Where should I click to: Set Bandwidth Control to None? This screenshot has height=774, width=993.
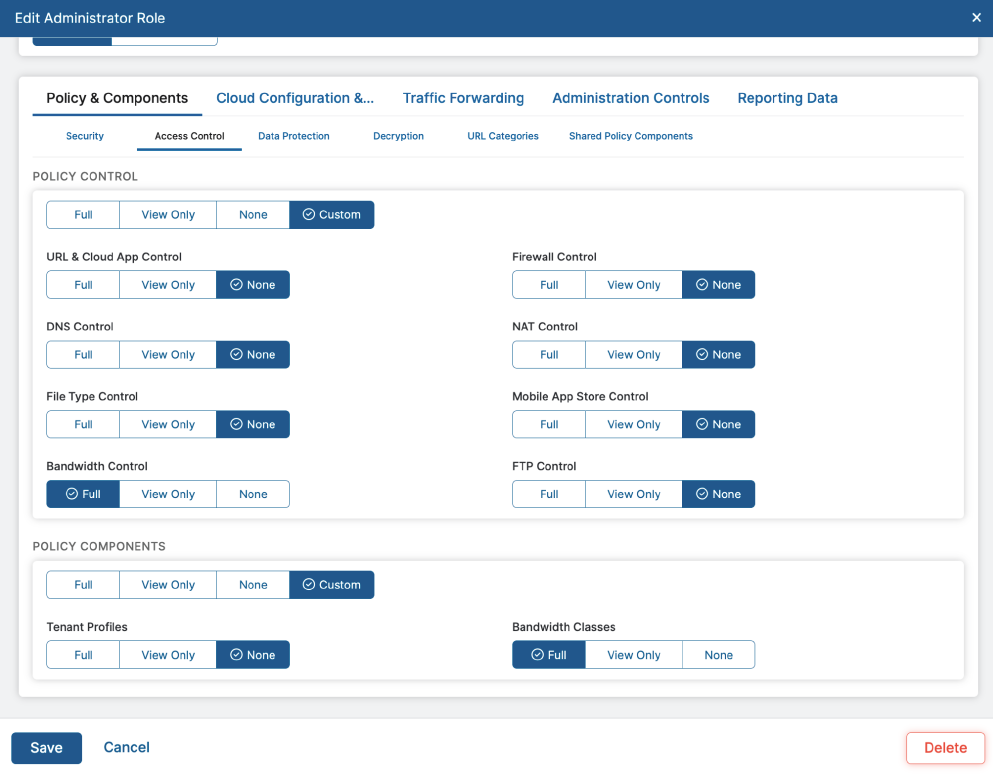tap(253, 494)
